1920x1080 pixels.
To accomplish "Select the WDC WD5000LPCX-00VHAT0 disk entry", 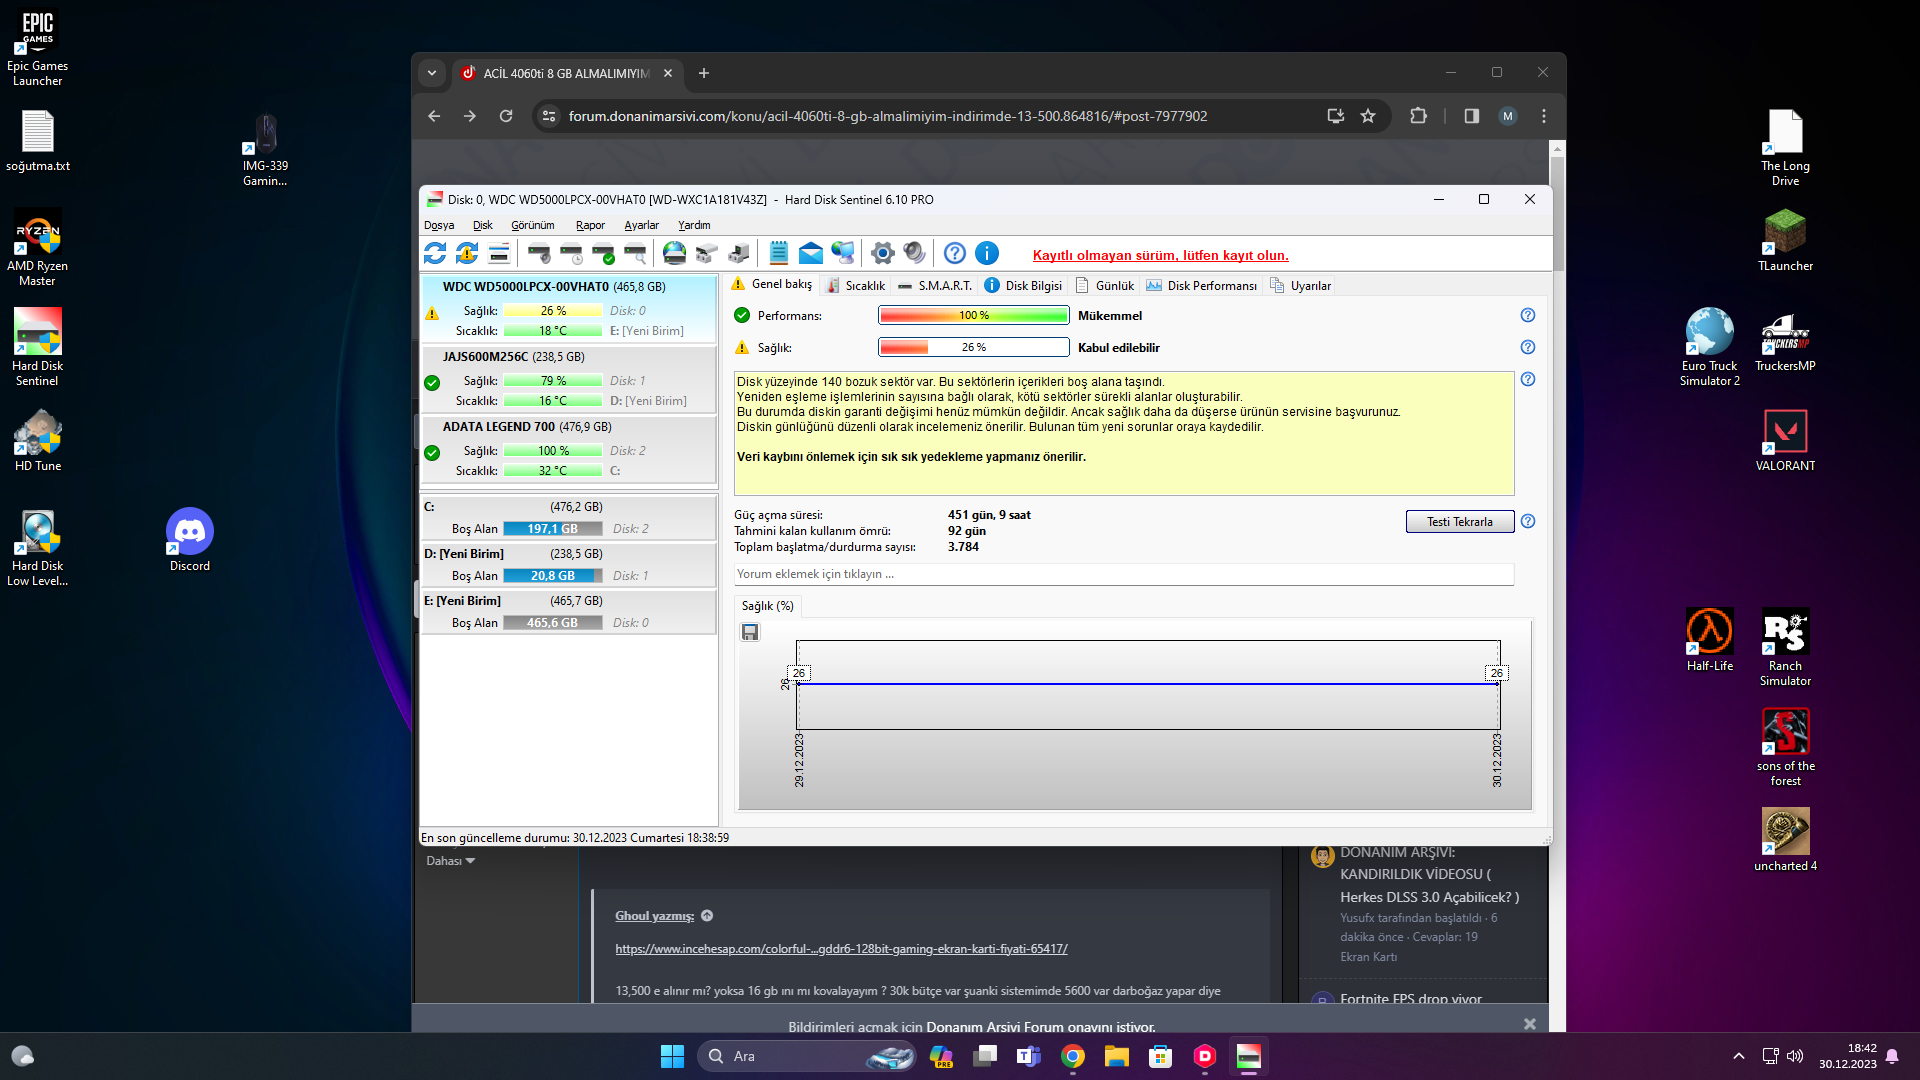I will tap(568, 308).
